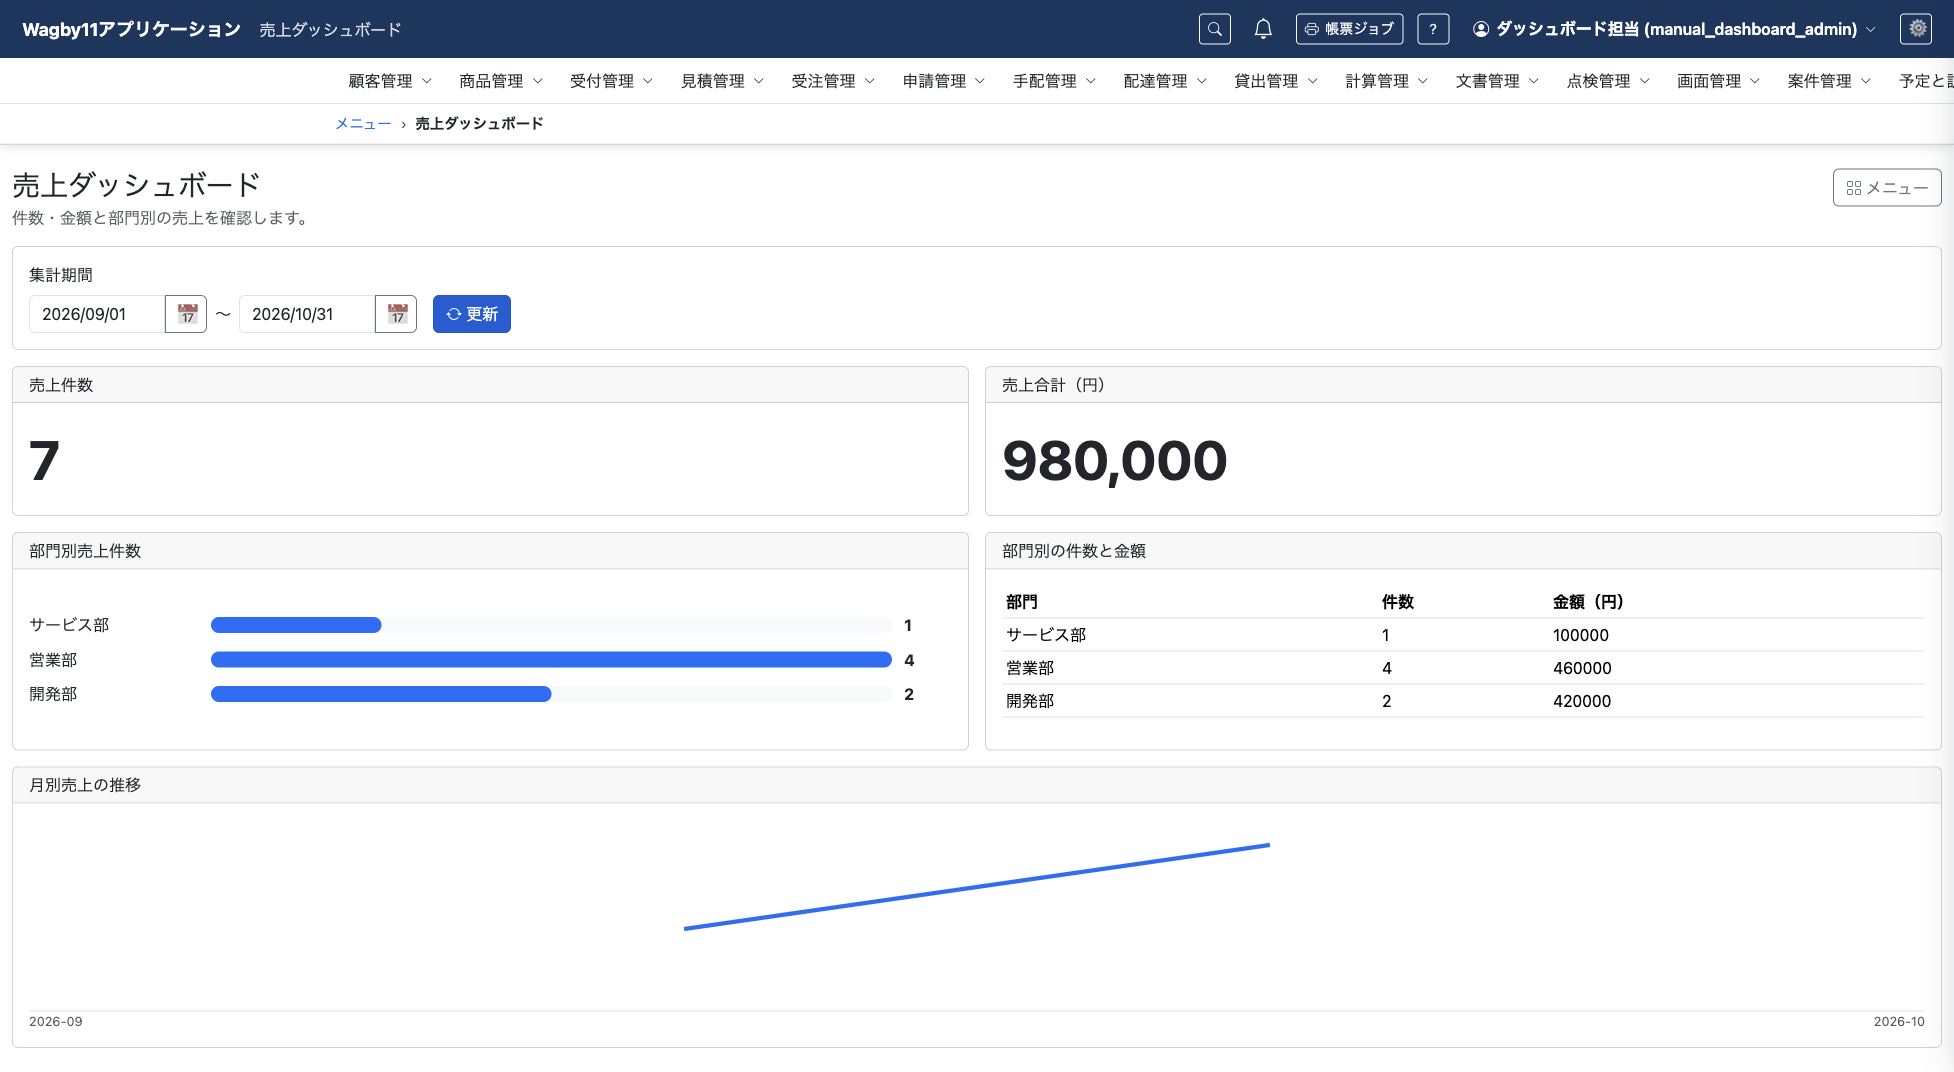Open the settings gear icon
Image resolution: width=1954 pixels, height=1072 pixels.
point(1917,29)
